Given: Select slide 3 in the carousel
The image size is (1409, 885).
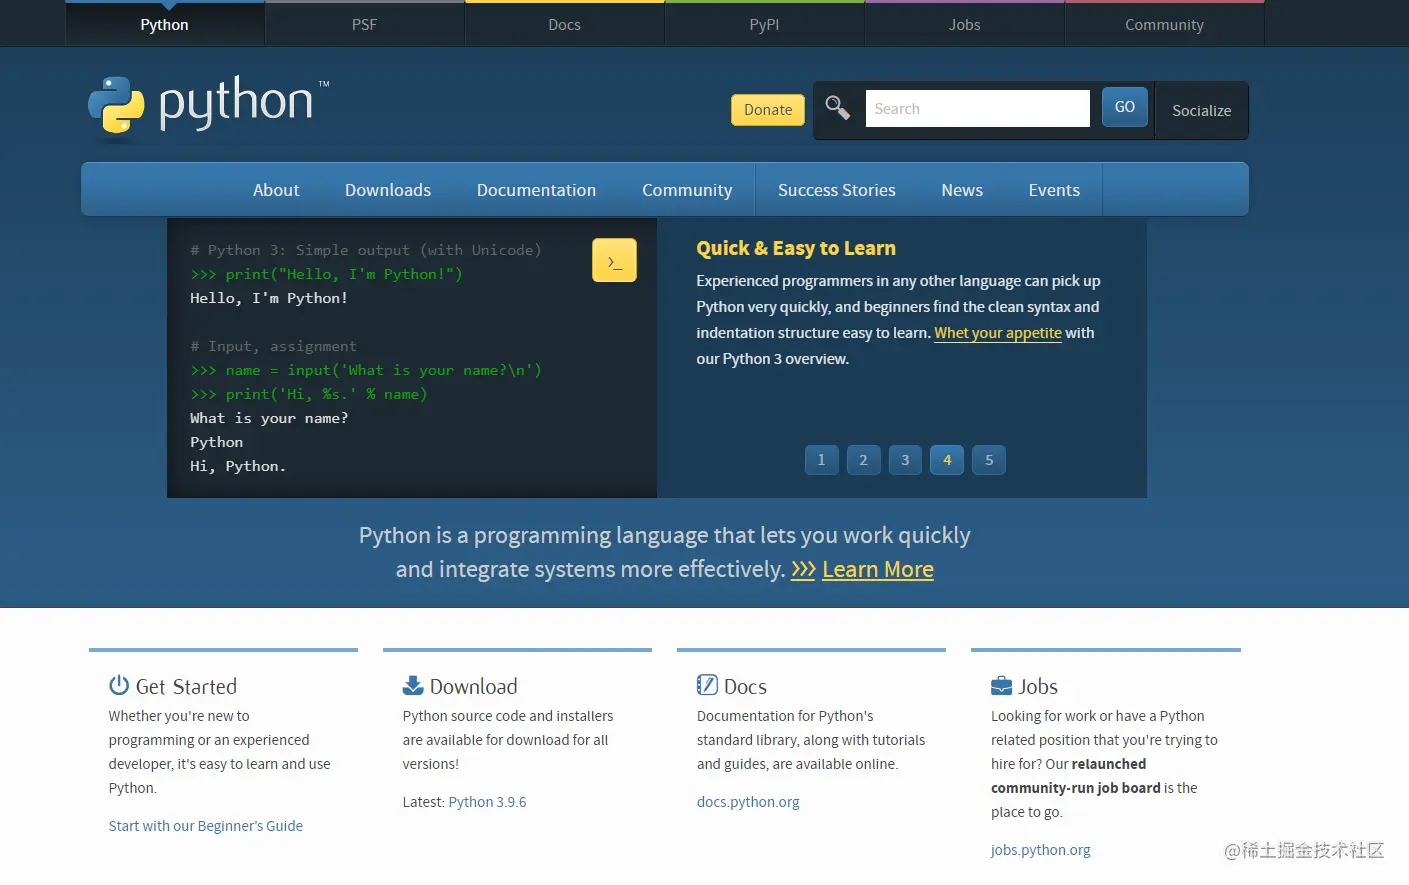Looking at the screenshot, I should (x=906, y=460).
